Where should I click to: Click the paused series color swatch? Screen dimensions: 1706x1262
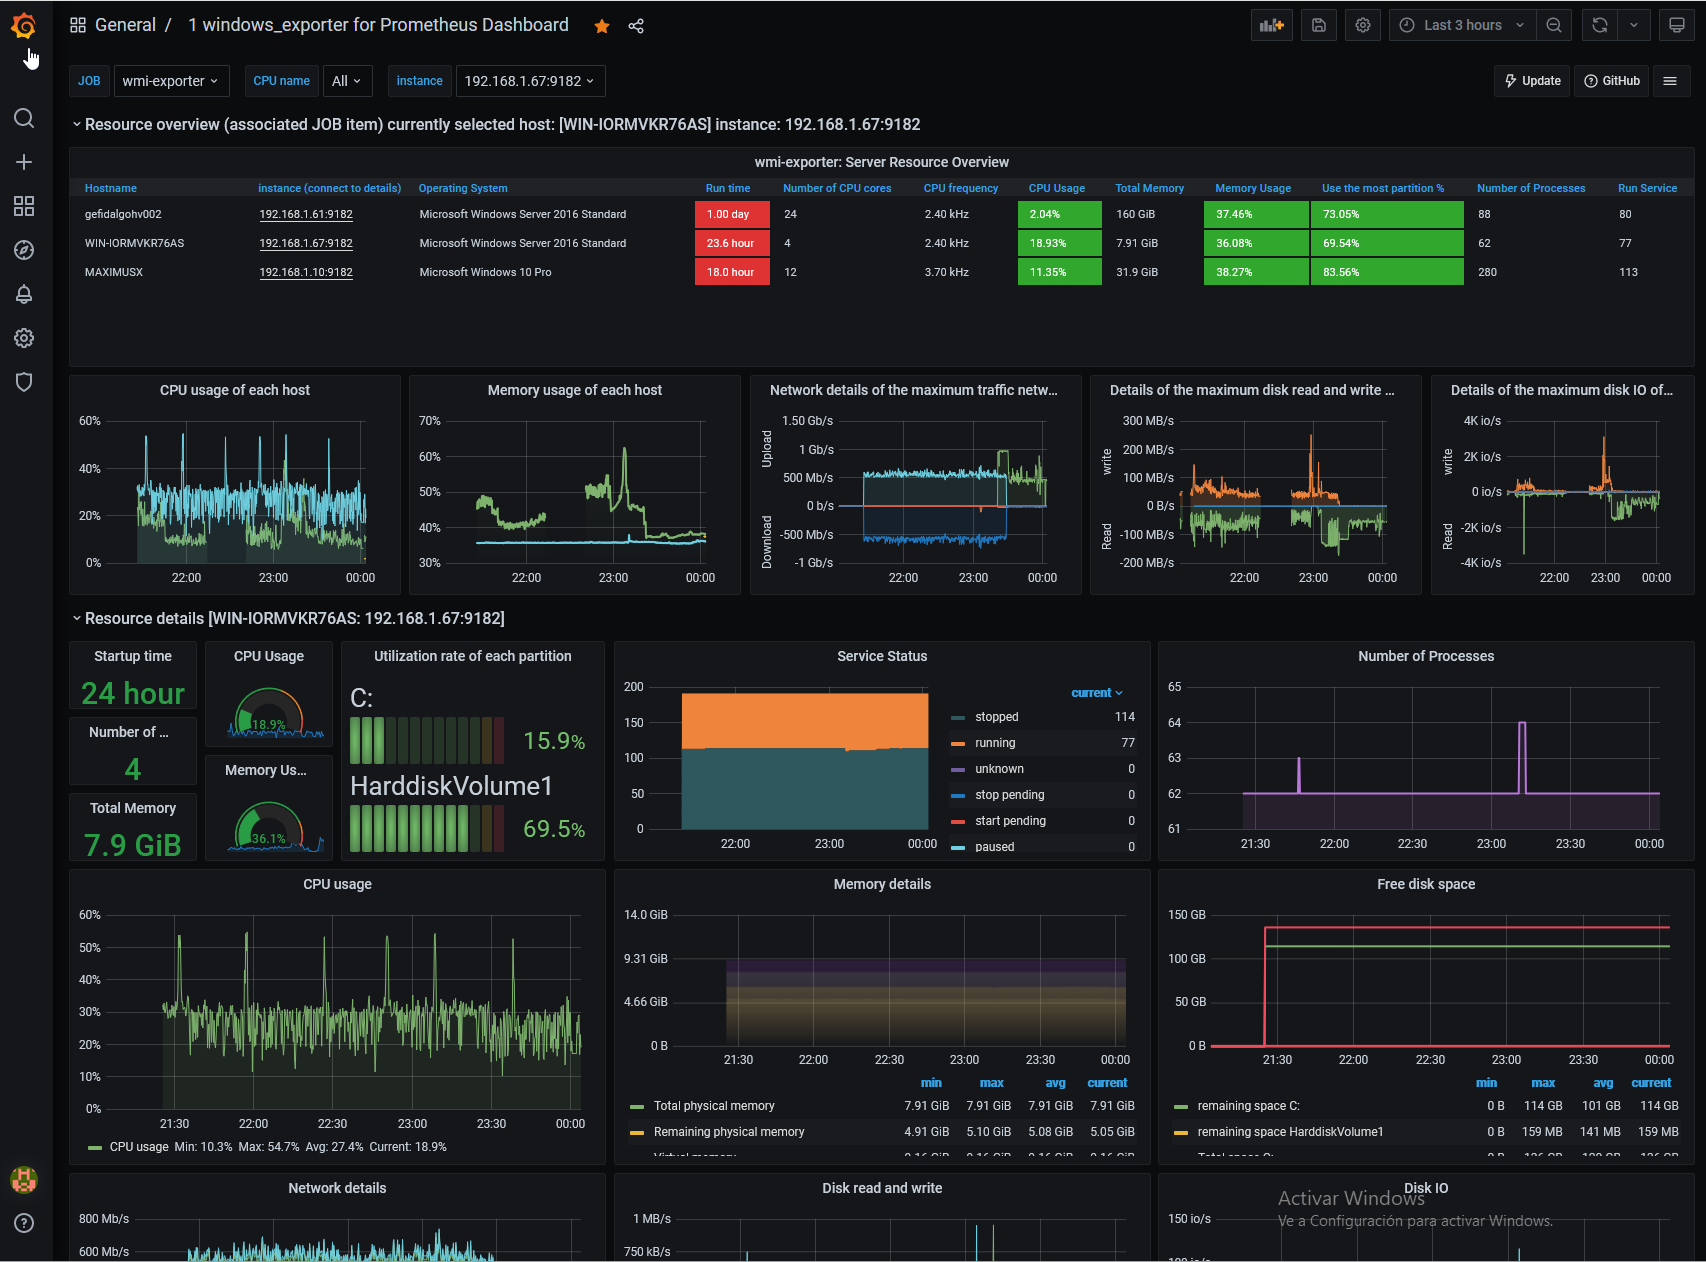click(x=958, y=847)
